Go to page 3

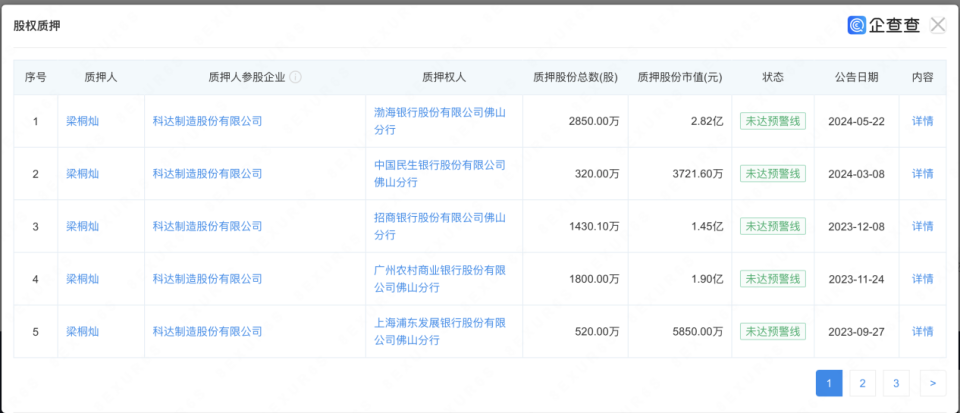click(x=896, y=383)
